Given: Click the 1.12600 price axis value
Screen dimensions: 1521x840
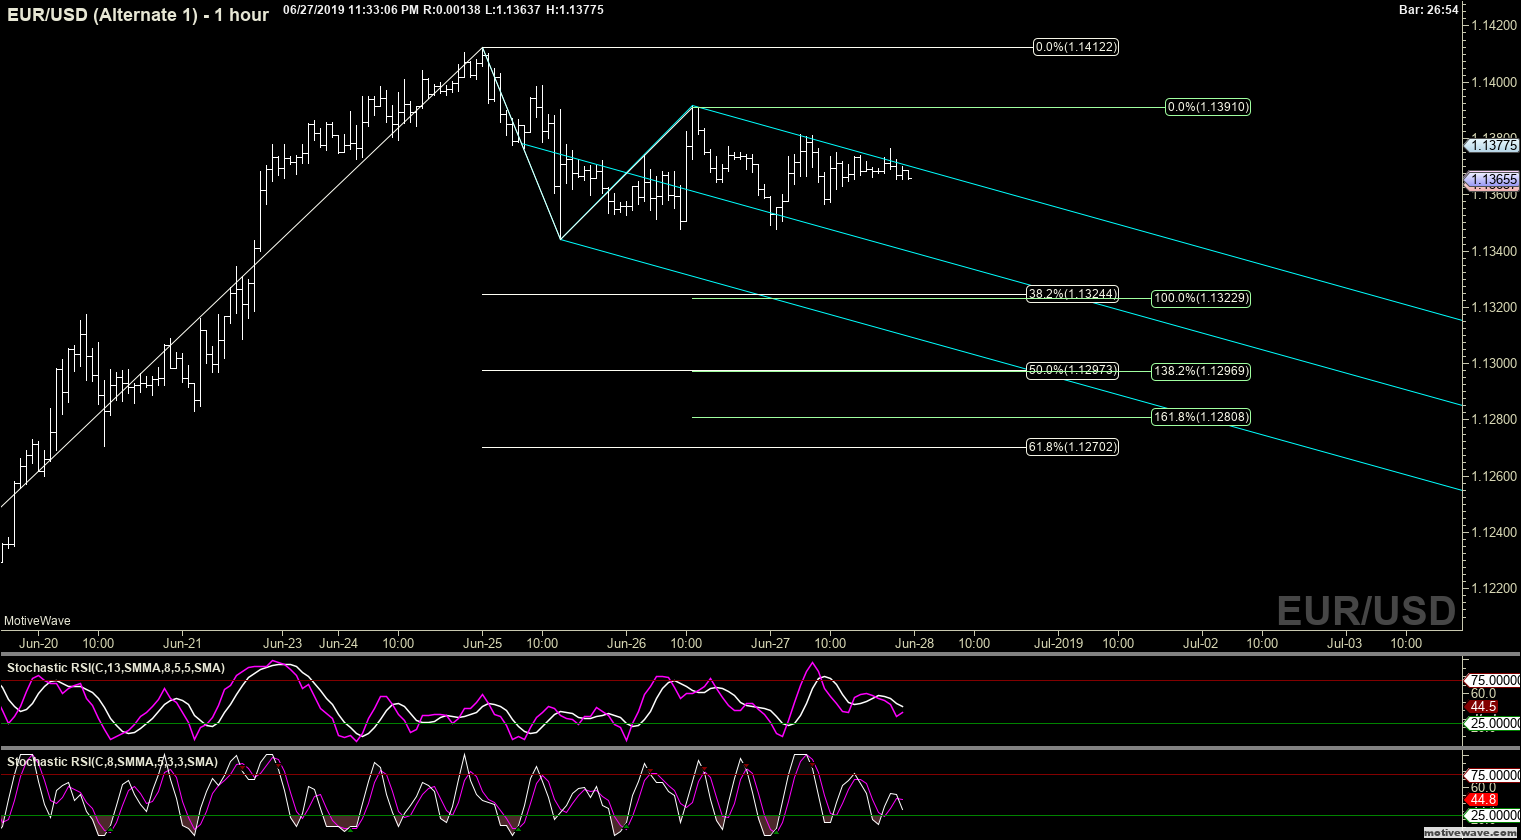Looking at the screenshot, I should pyautogui.click(x=1495, y=476).
